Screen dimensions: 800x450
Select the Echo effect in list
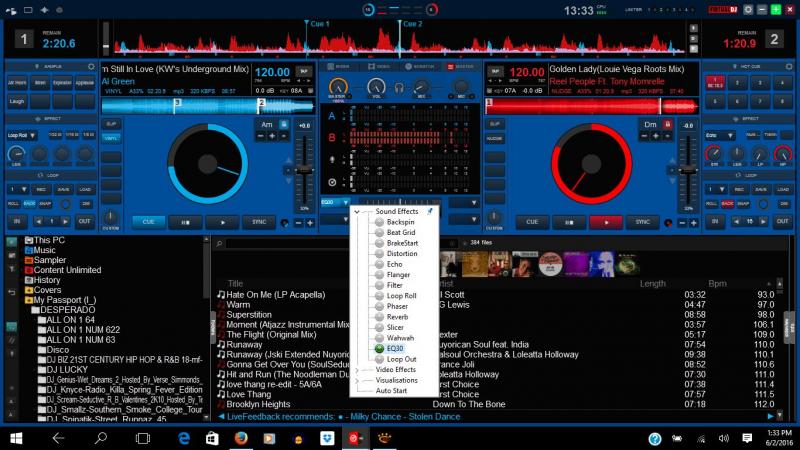[394, 264]
